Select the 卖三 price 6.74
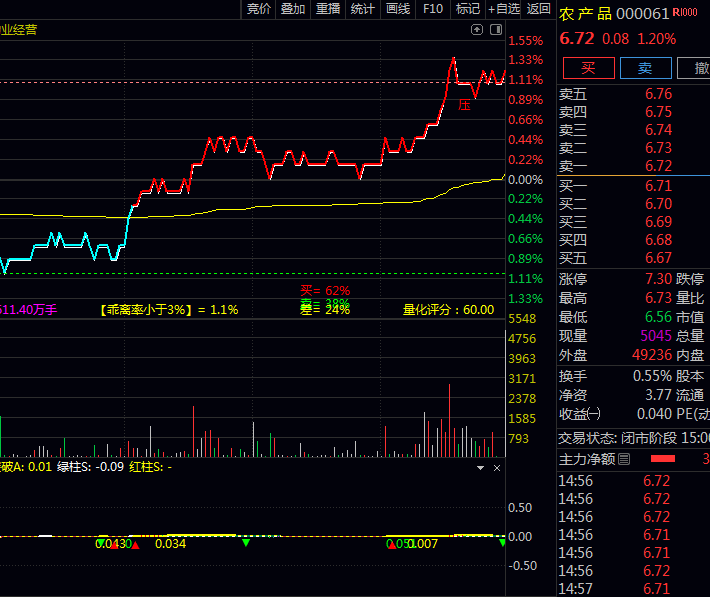Viewport: 710px width, 597px height. pos(658,130)
